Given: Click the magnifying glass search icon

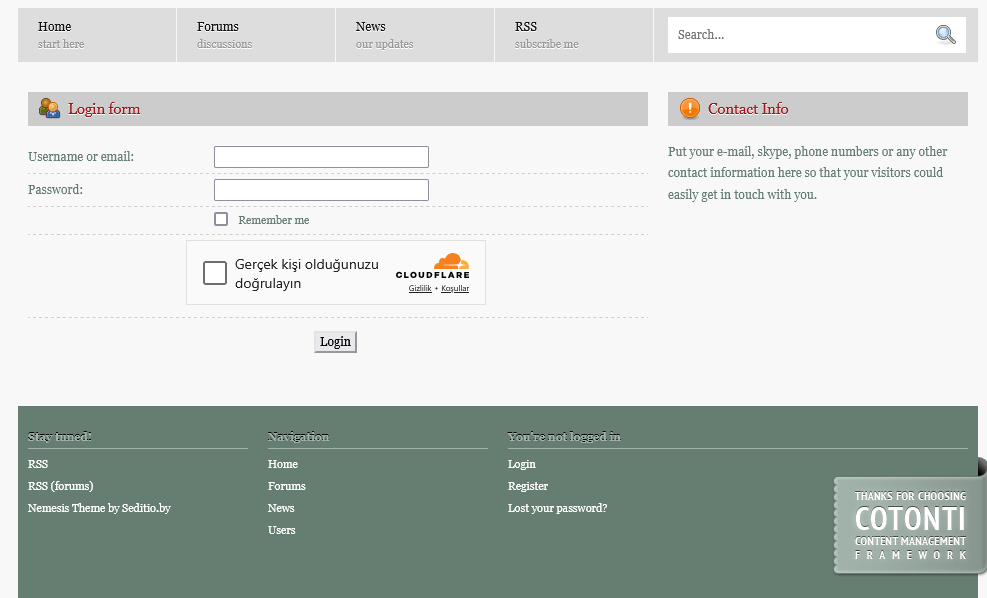Looking at the screenshot, I should click(x=945, y=34).
